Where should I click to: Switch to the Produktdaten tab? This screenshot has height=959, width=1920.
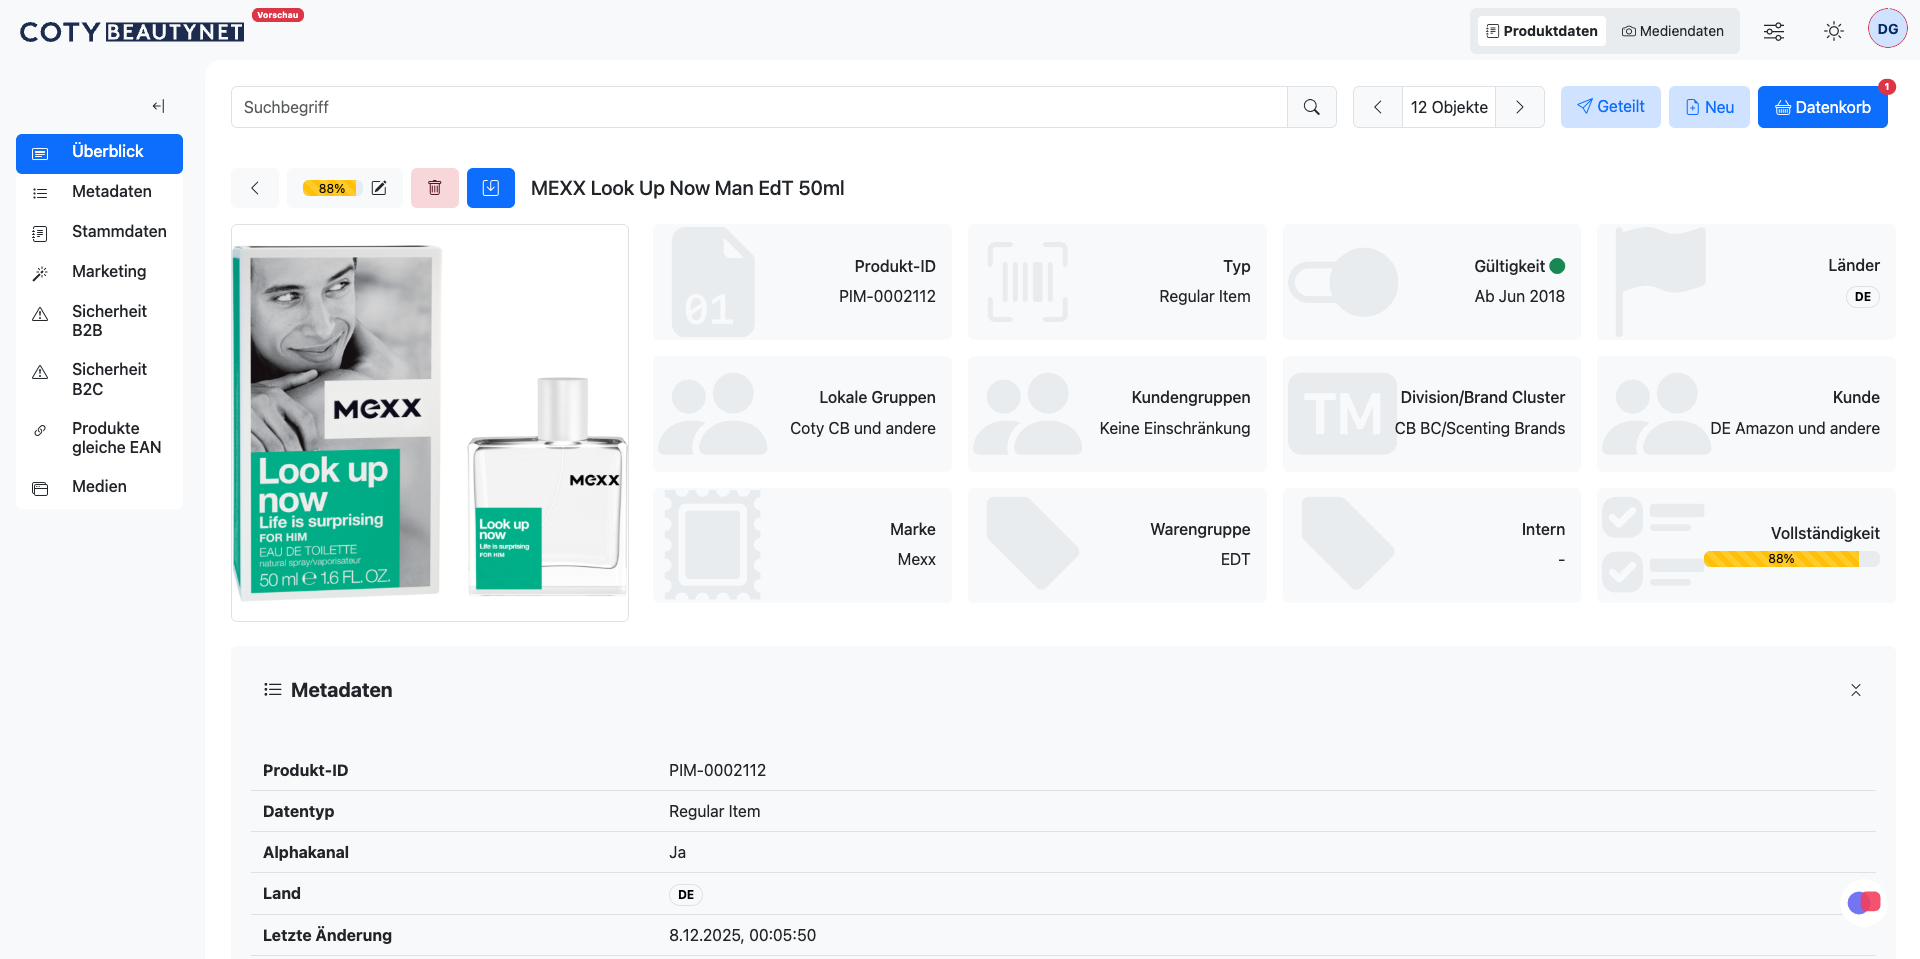point(1542,31)
